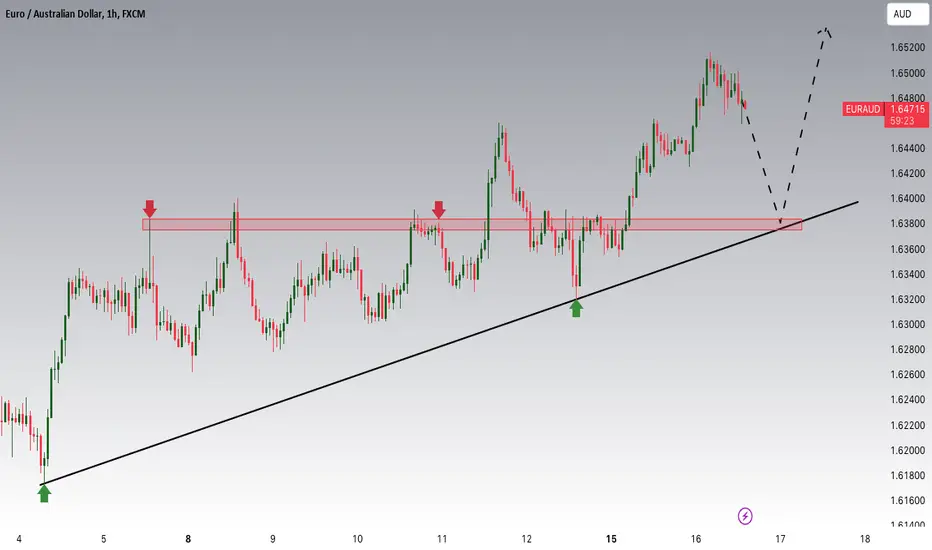
Task: Click date label 4 on time axis
Action: [19, 539]
